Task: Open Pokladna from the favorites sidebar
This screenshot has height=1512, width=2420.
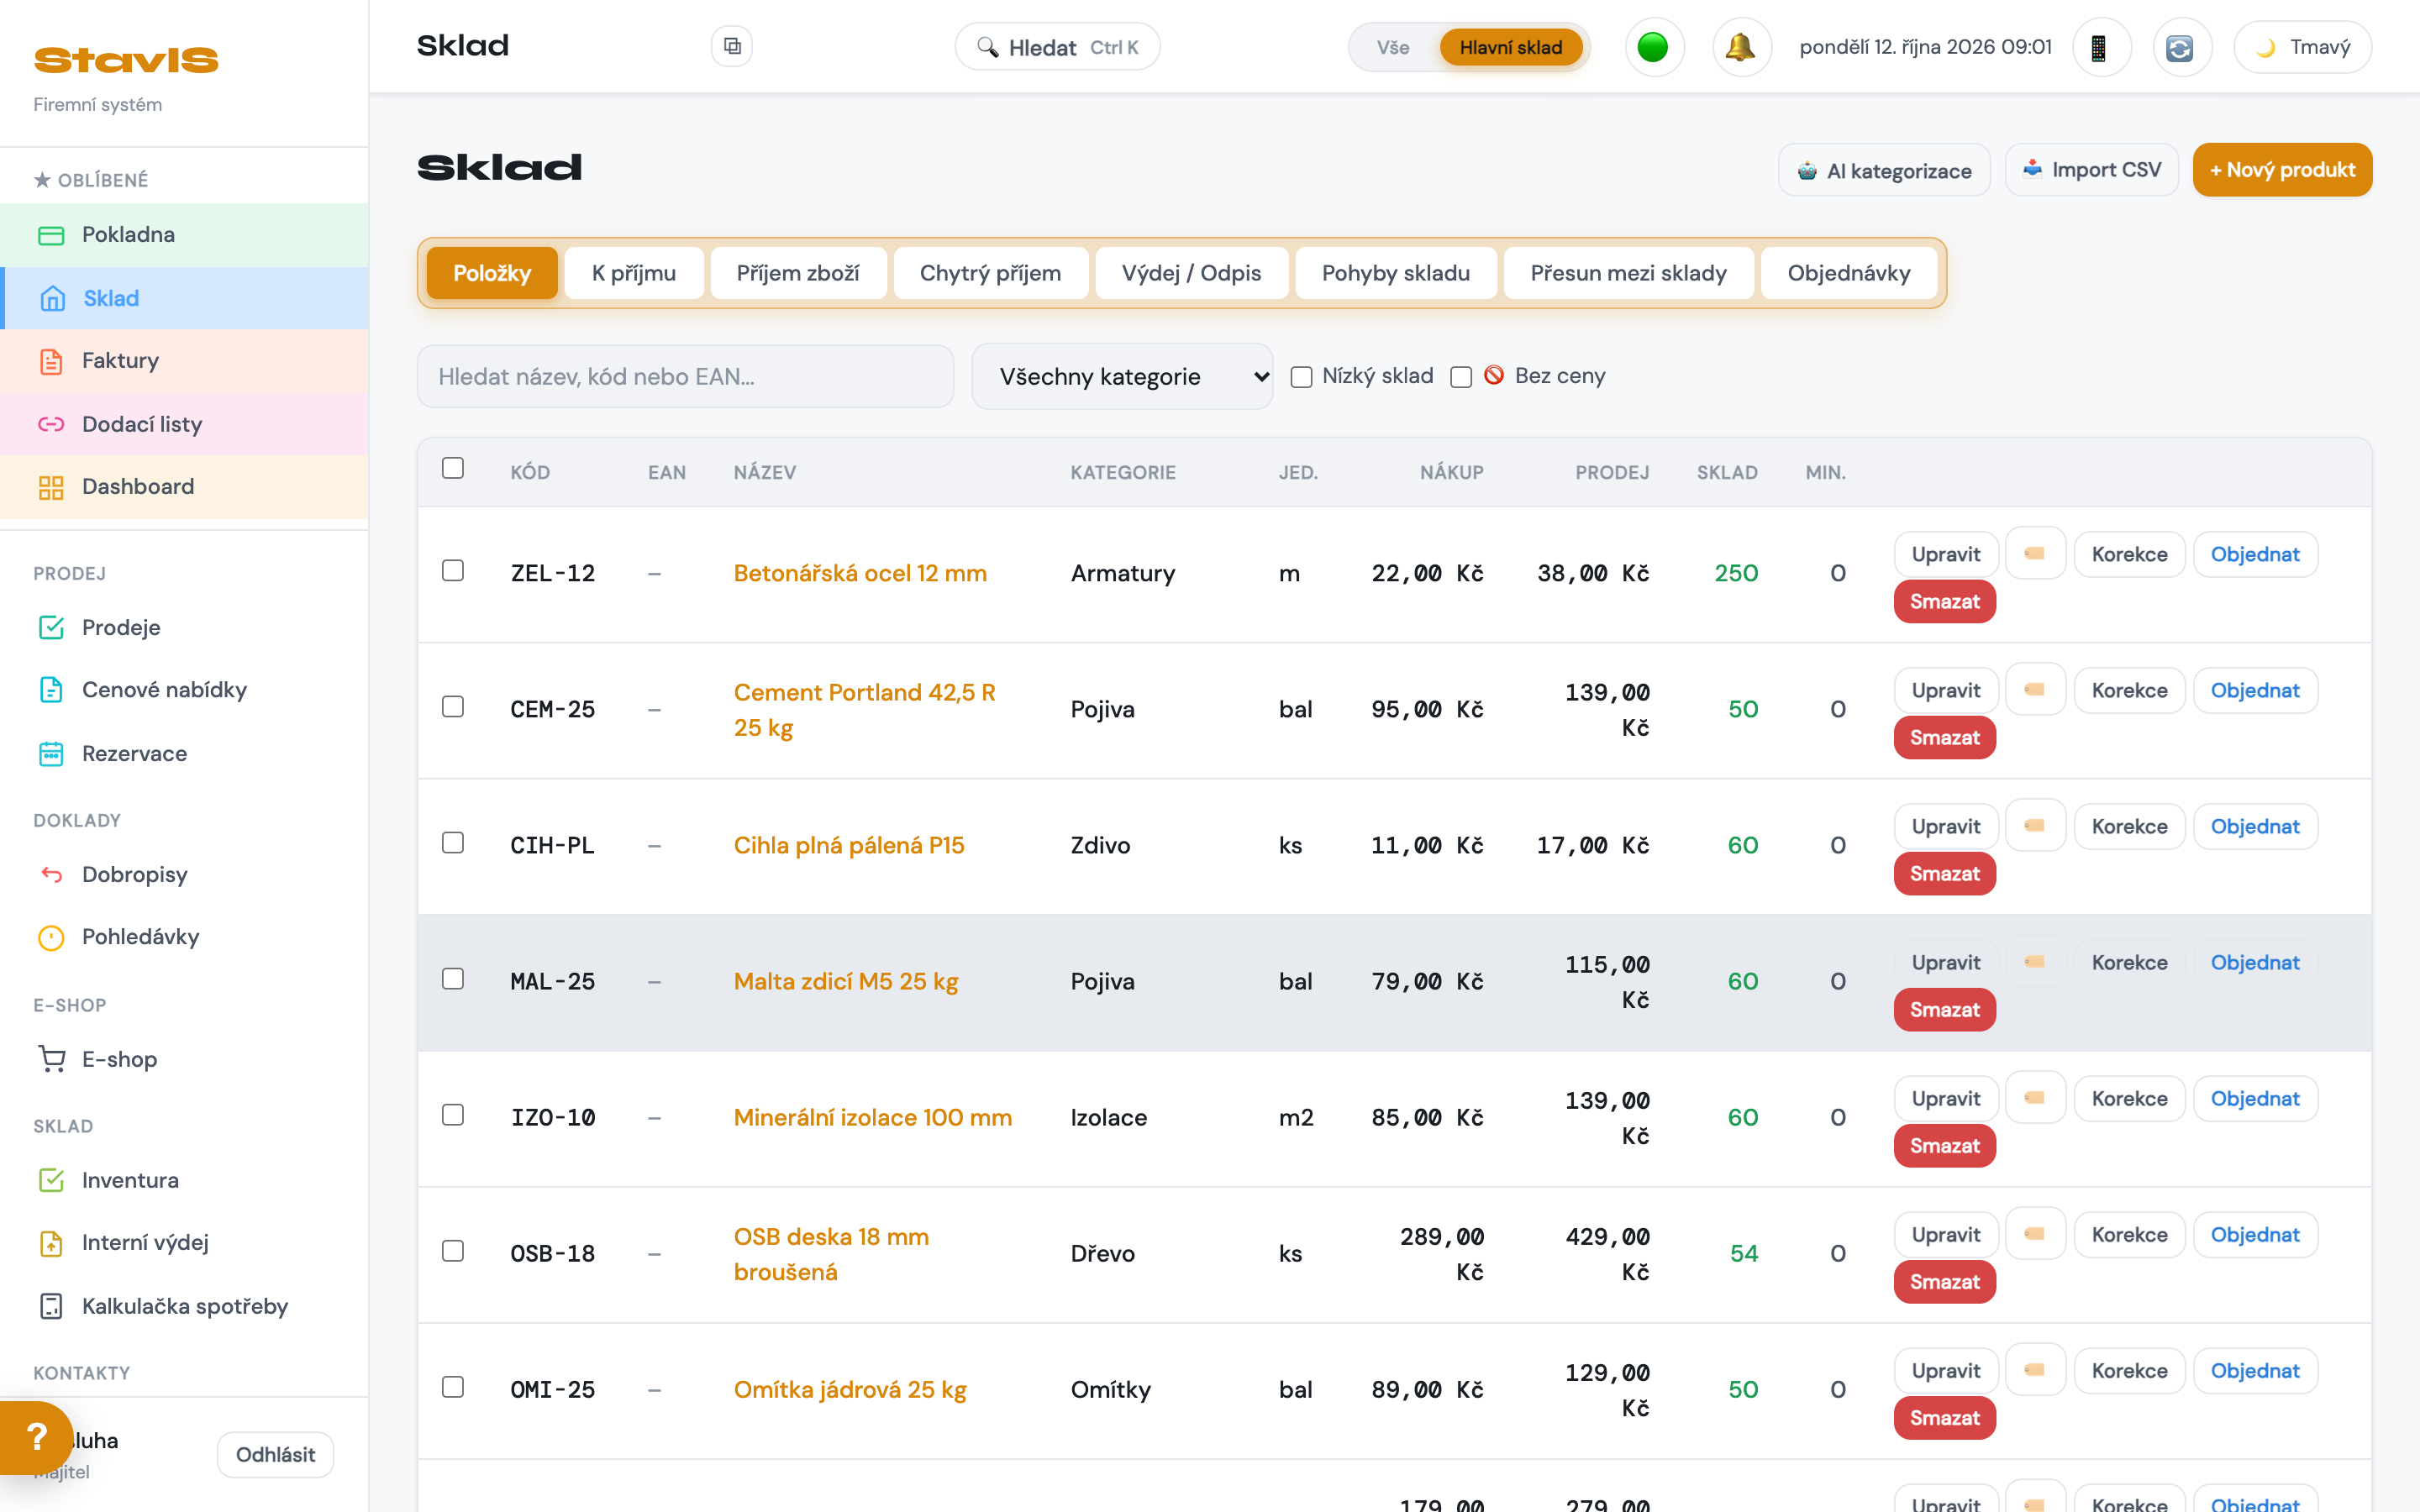Action: tap(184, 235)
